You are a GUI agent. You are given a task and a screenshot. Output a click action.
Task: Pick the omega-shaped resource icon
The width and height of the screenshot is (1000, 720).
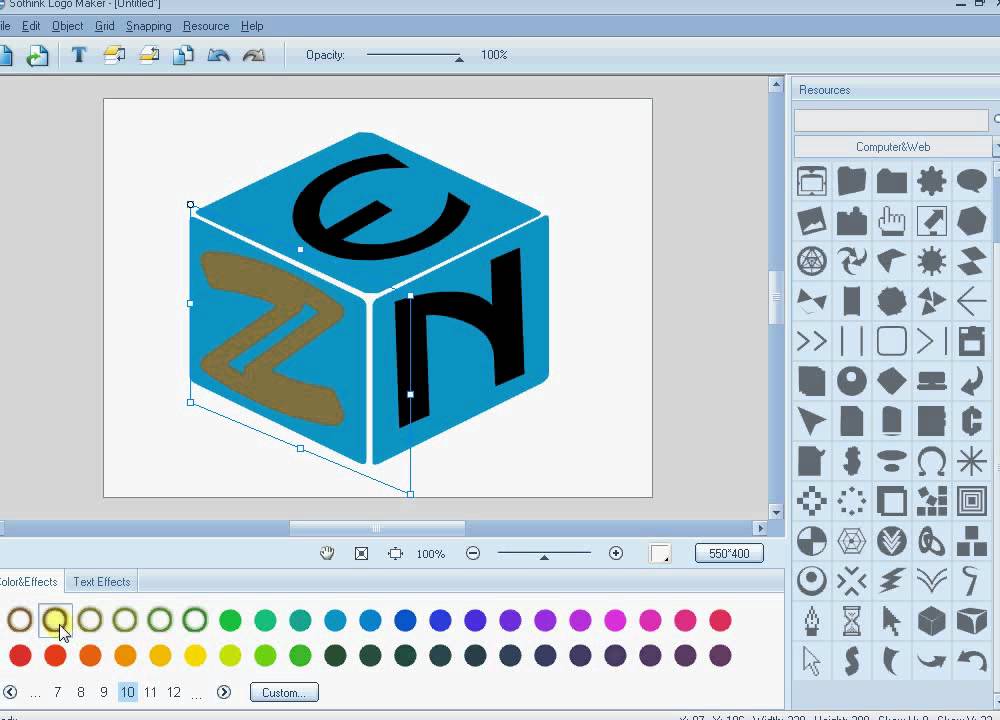click(931, 461)
